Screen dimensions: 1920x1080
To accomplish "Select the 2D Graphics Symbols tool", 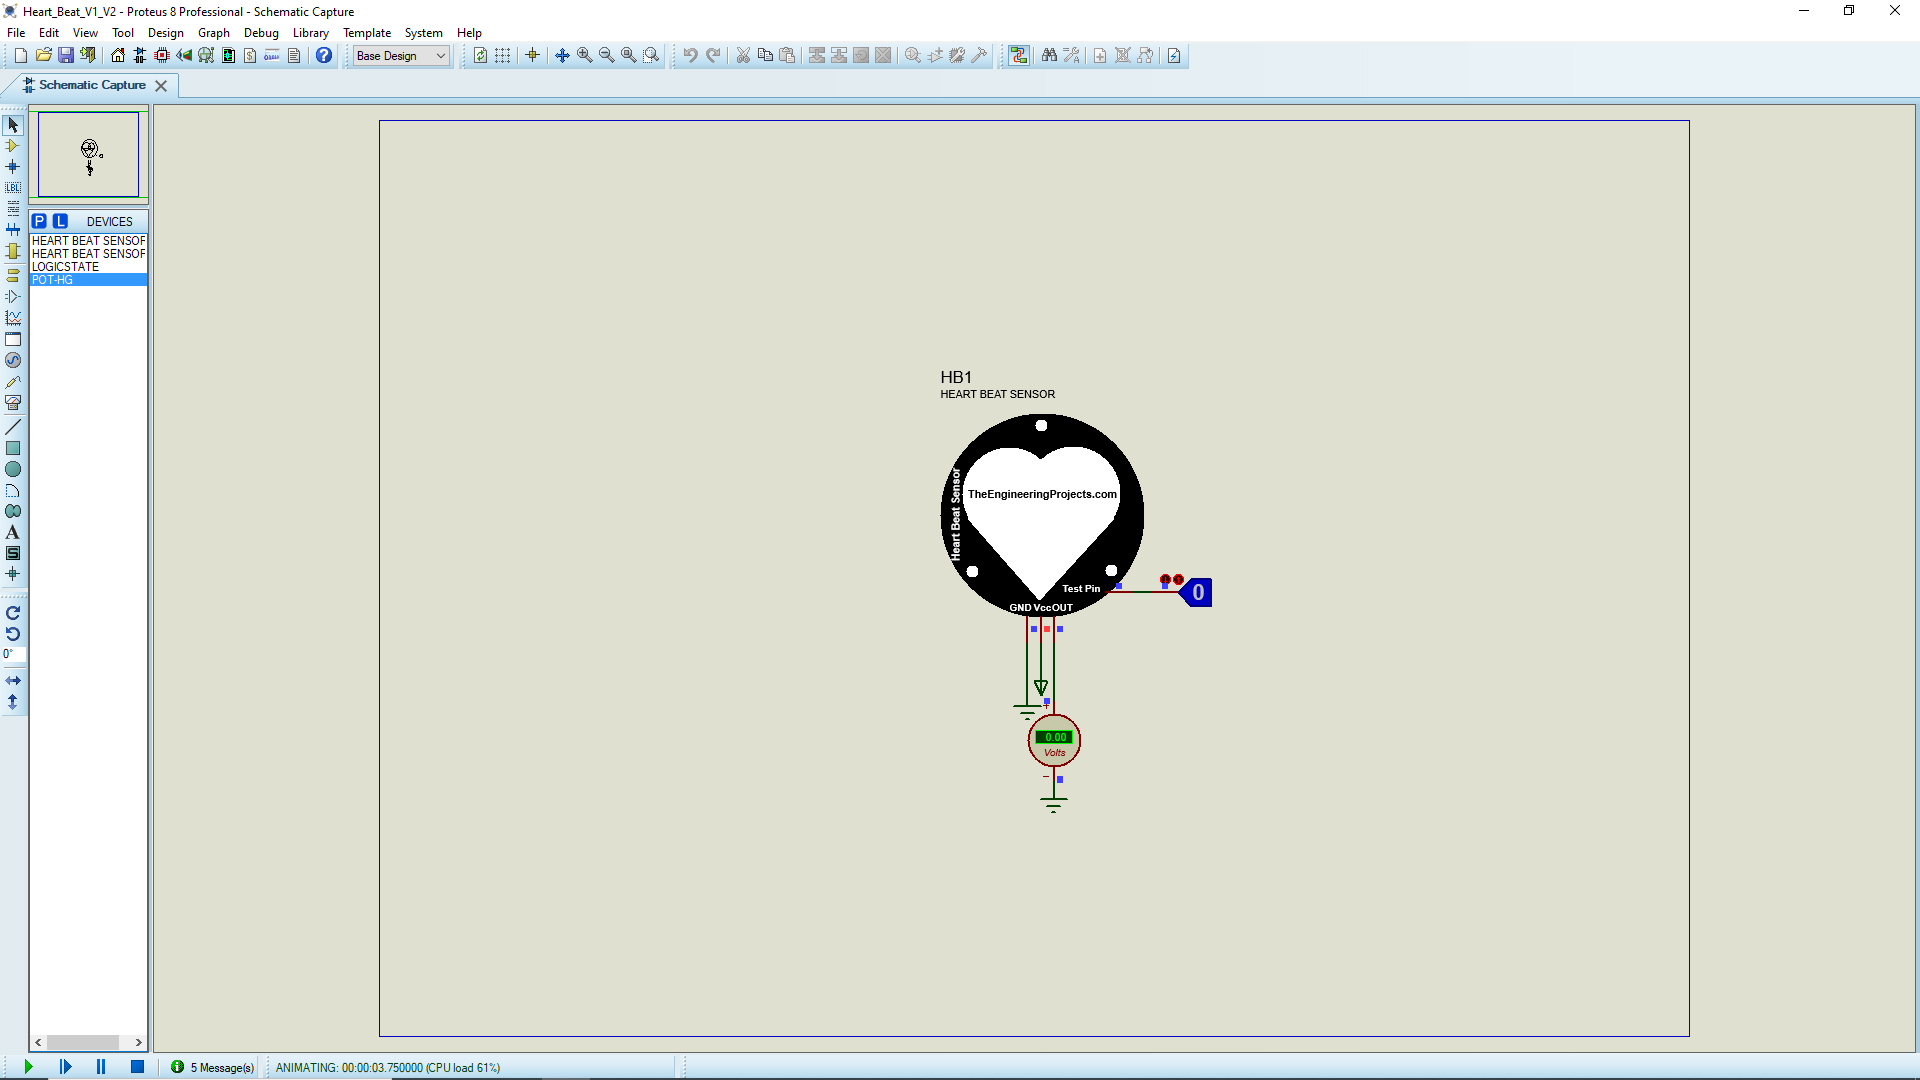I will tap(13, 553).
